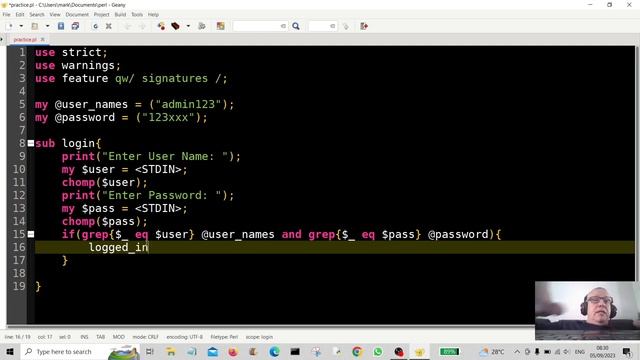The image size is (640, 360).
Task: Collapse the sub login fold marker
Action: point(31,143)
